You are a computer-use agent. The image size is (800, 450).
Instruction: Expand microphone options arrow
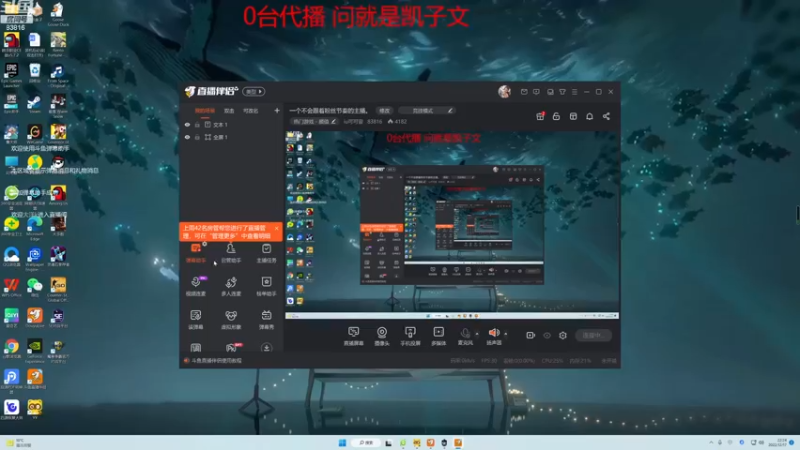coord(477,334)
